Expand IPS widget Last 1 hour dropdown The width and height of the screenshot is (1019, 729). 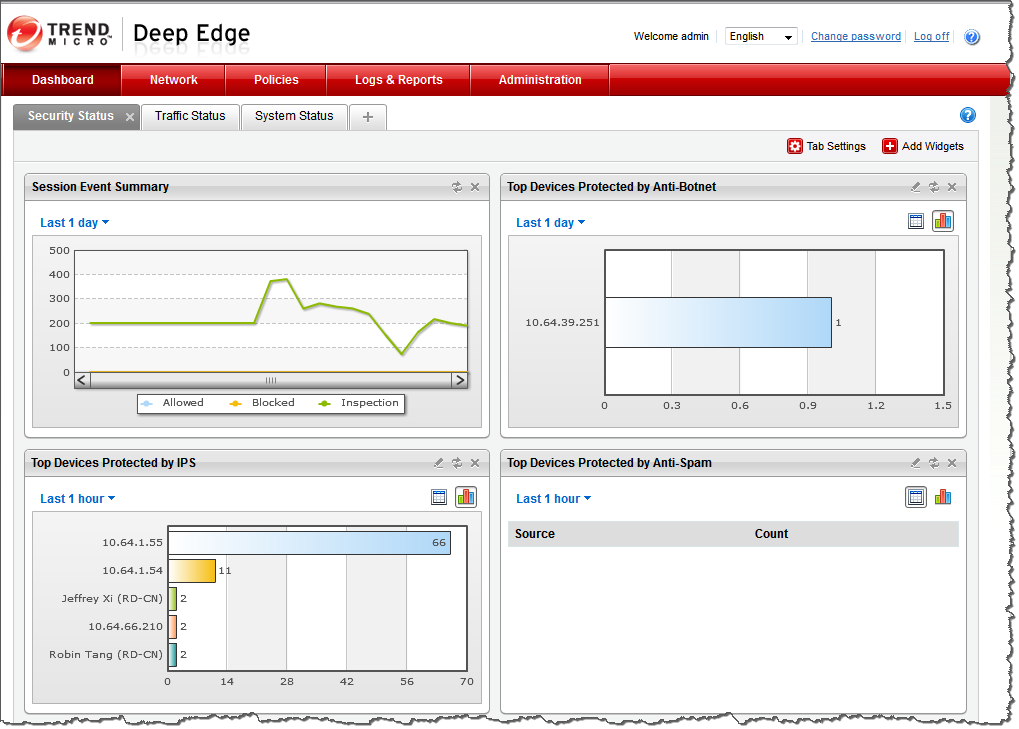tap(77, 499)
